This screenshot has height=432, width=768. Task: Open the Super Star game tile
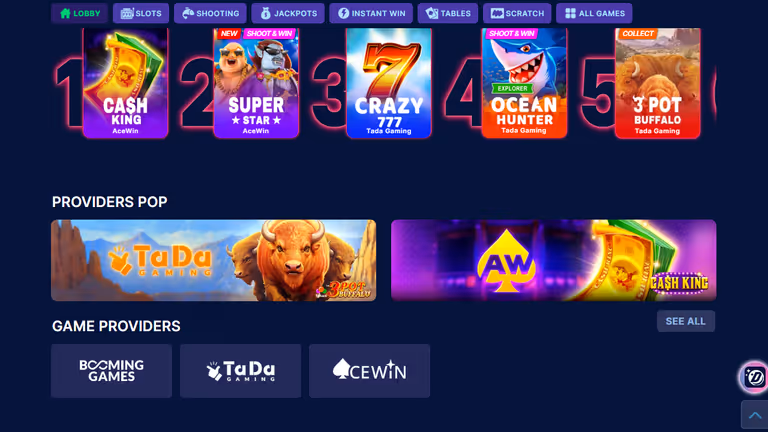[256, 83]
